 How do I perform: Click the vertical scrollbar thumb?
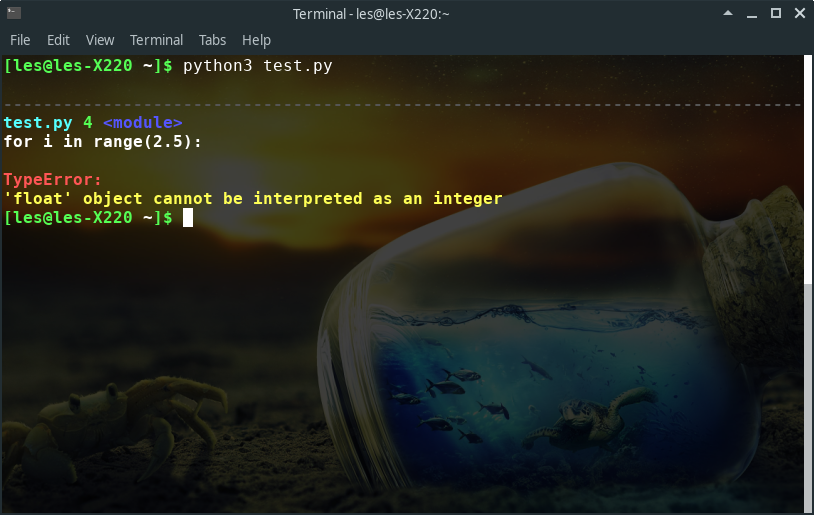[x=808, y=170]
